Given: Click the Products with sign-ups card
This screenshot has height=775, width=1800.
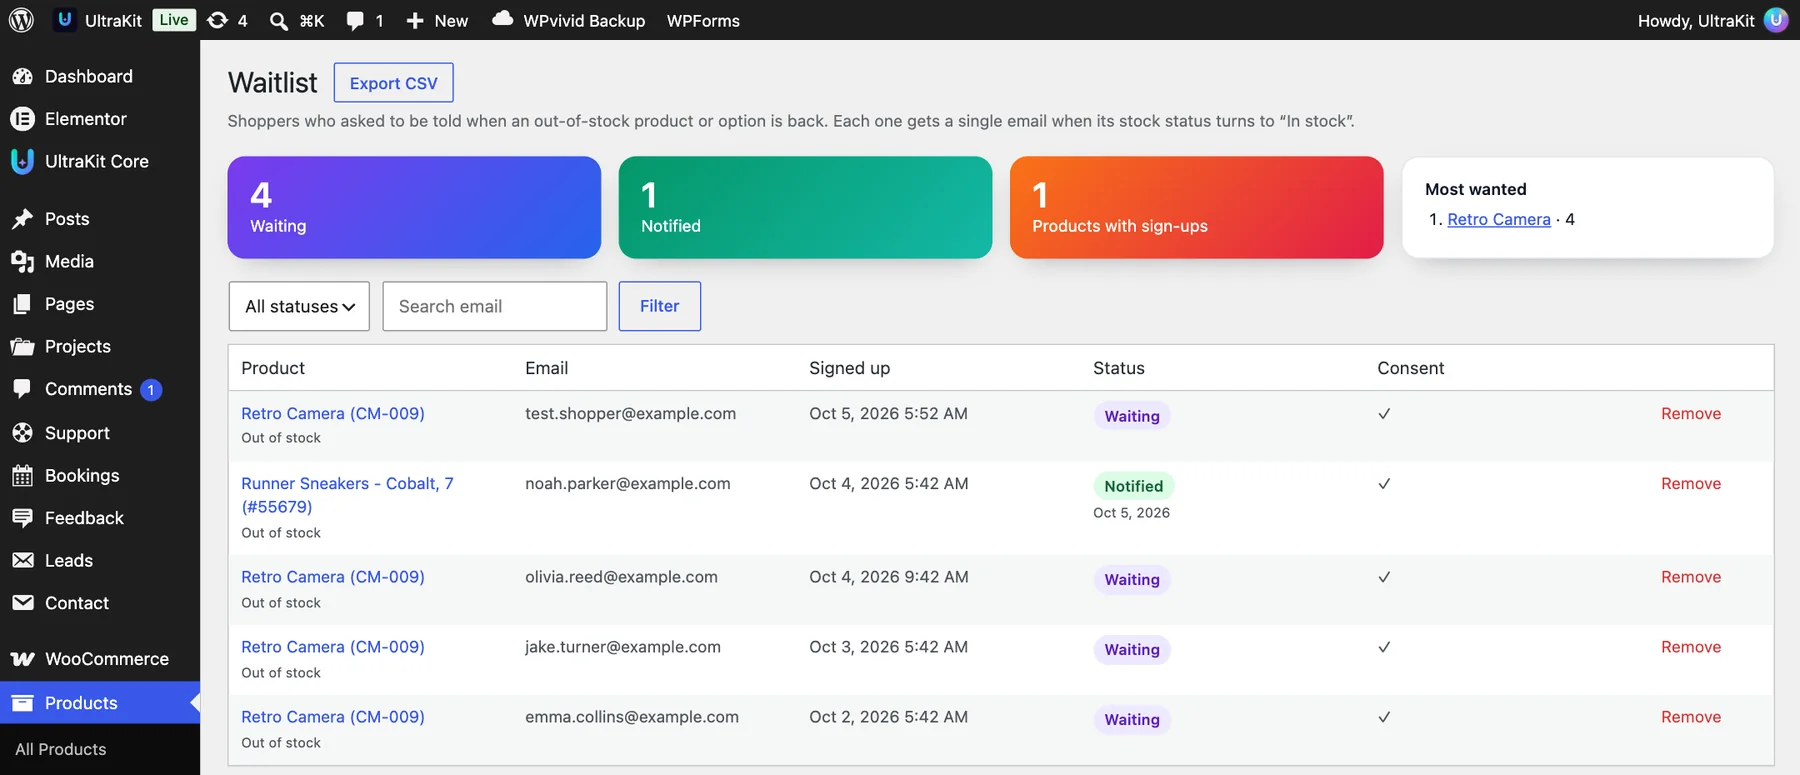Looking at the screenshot, I should [1196, 207].
